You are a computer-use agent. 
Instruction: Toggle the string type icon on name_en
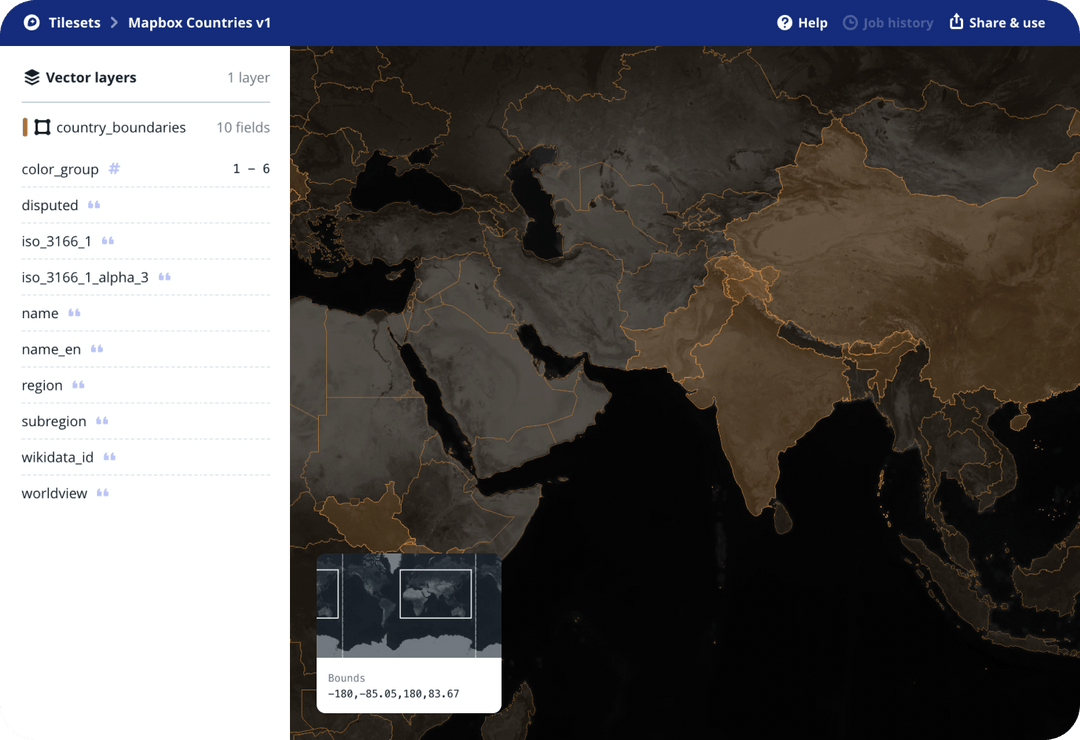pyautogui.click(x=95, y=349)
